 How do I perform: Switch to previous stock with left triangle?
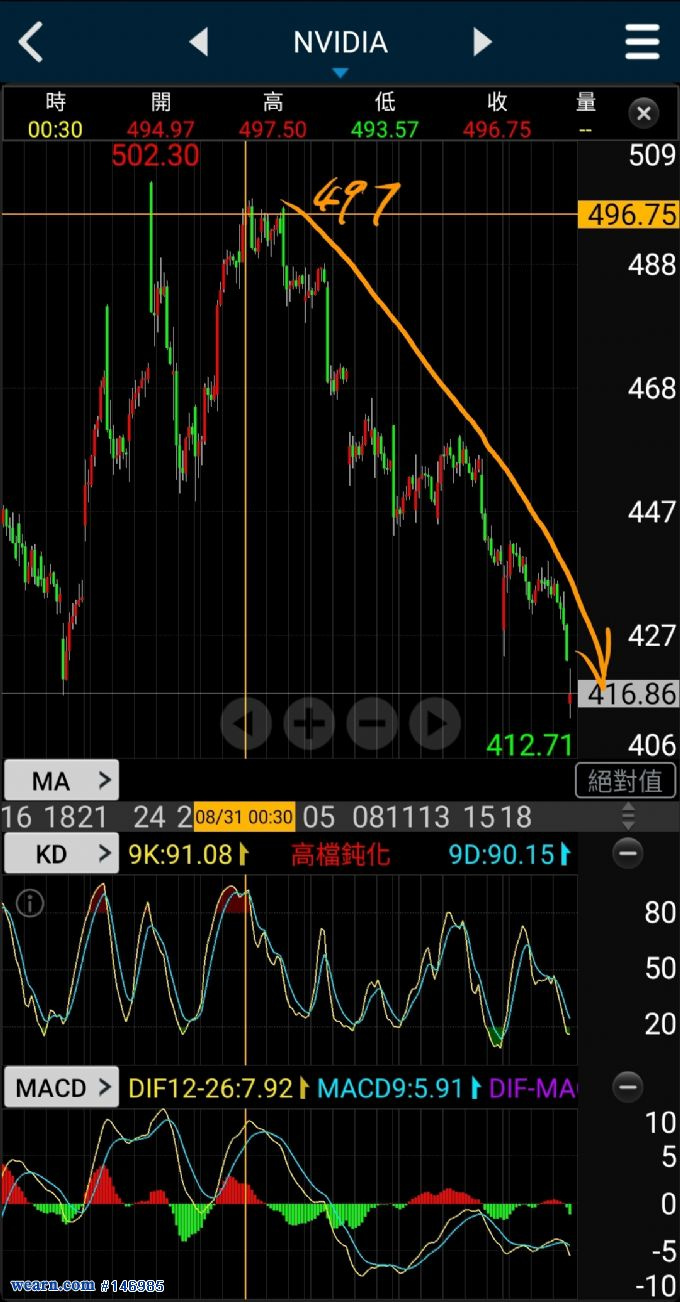pyautogui.click(x=199, y=42)
